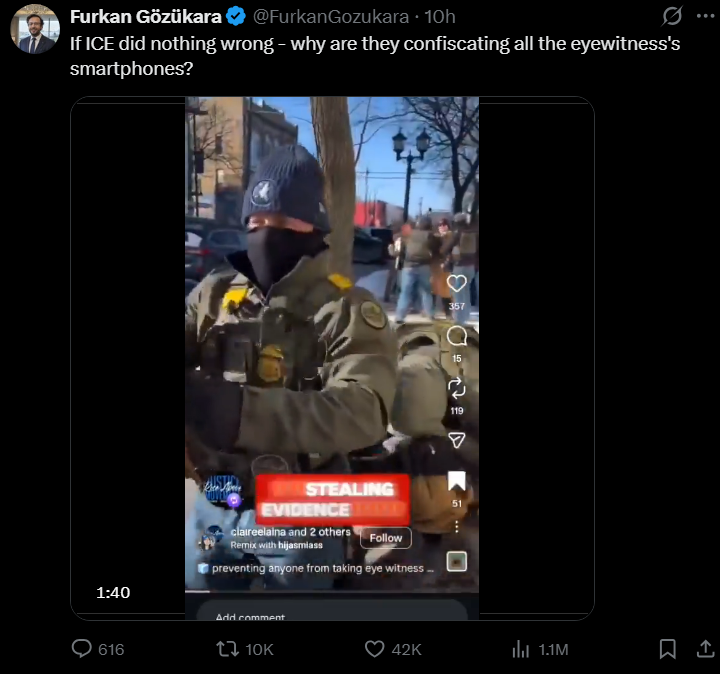Click the Follow button in the video

click(386, 538)
